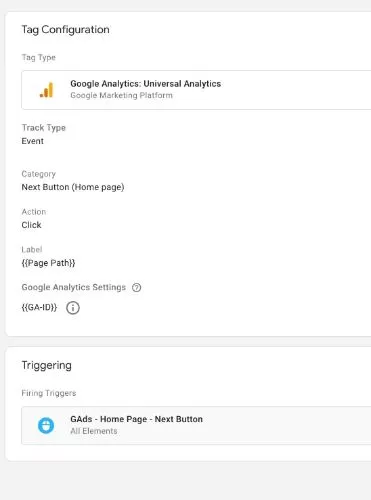Image resolution: width=371 pixels, height=500 pixels.
Task: Click the All Elements trigger type text
Action: point(94,431)
